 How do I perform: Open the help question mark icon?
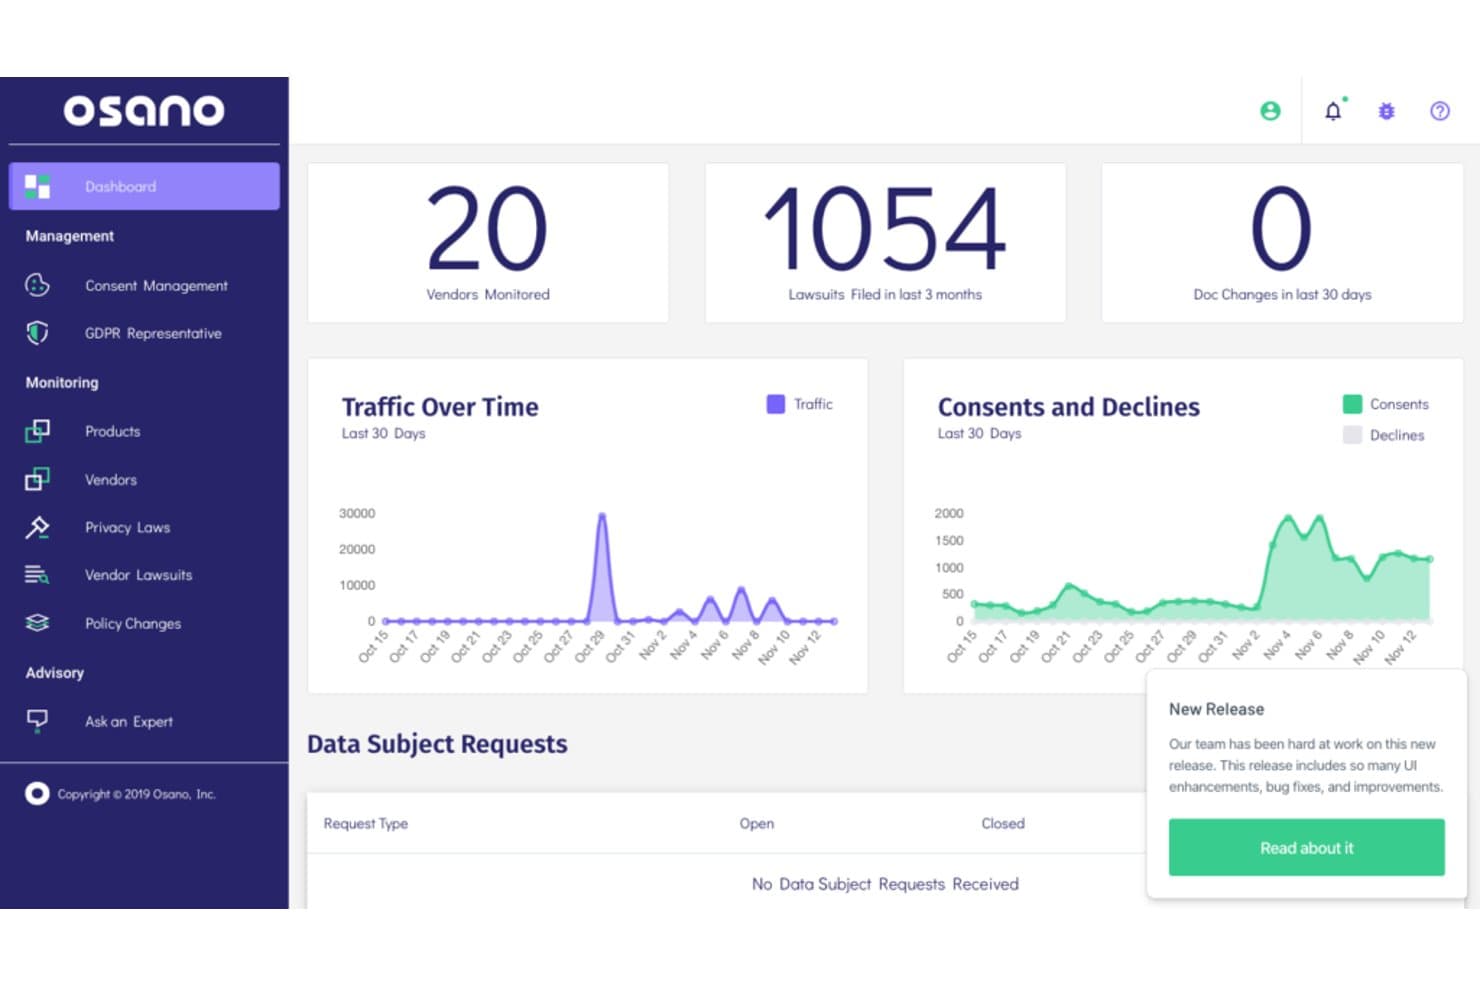pos(1440,111)
